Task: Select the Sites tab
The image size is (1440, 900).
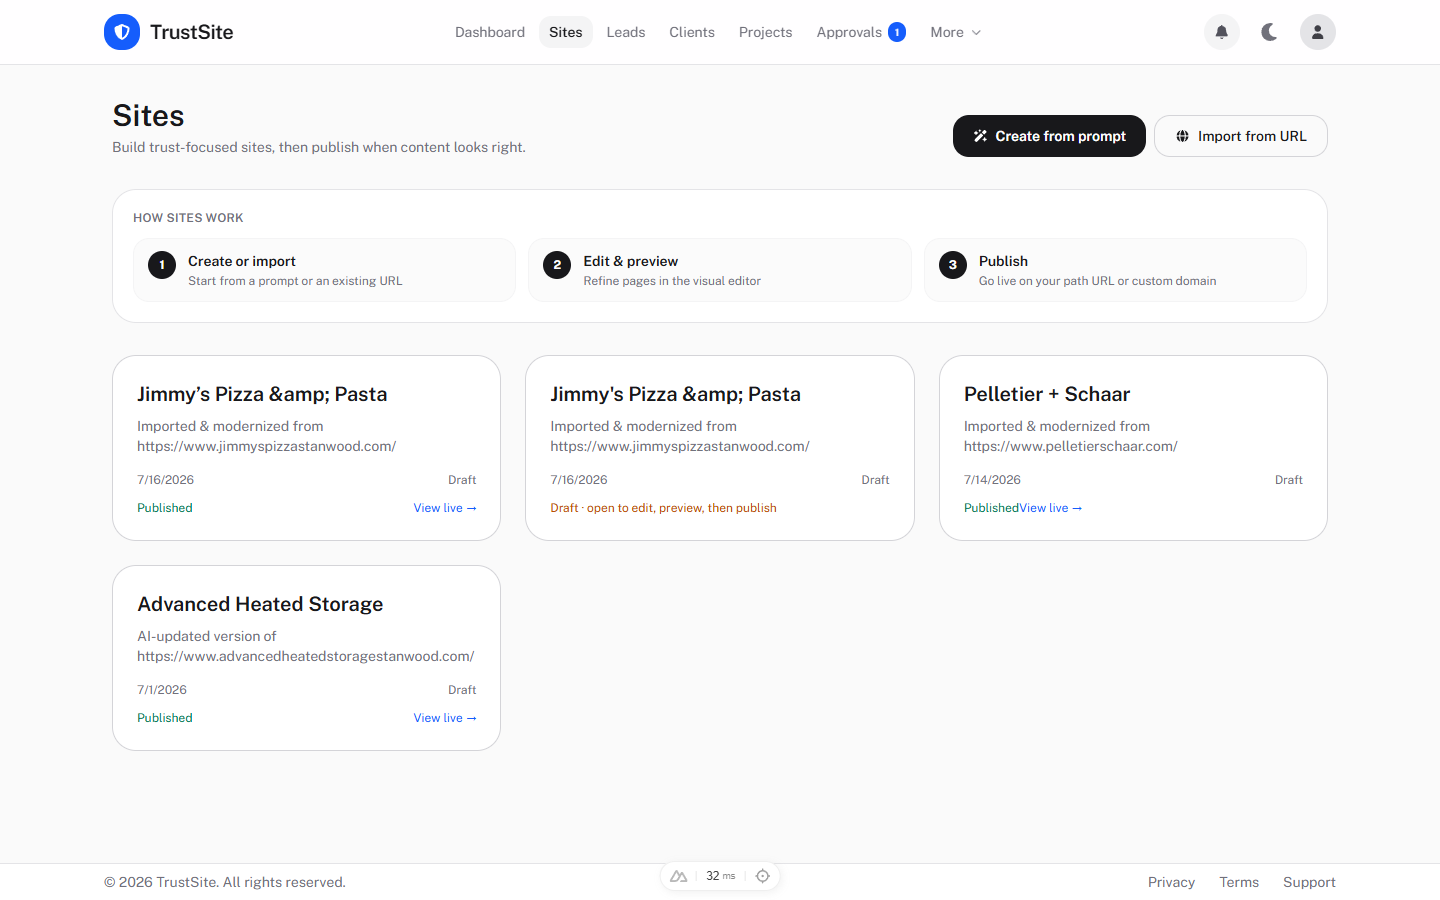Action: (x=566, y=32)
